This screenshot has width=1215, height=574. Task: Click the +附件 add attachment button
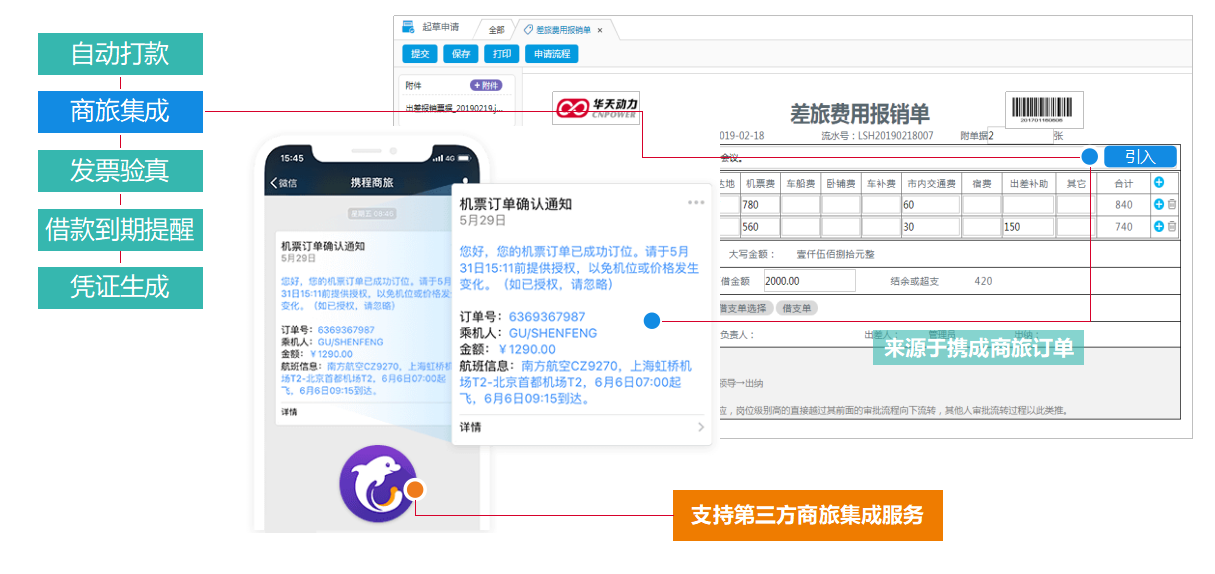[x=486, y=86]
